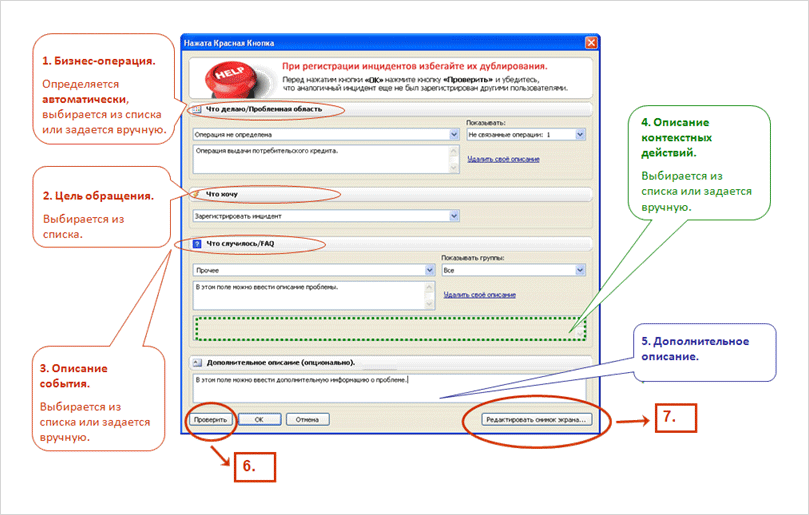The height and width of the screenshot is (515, 809).
Task: Click the additional information text field
Action: [390, 388]
